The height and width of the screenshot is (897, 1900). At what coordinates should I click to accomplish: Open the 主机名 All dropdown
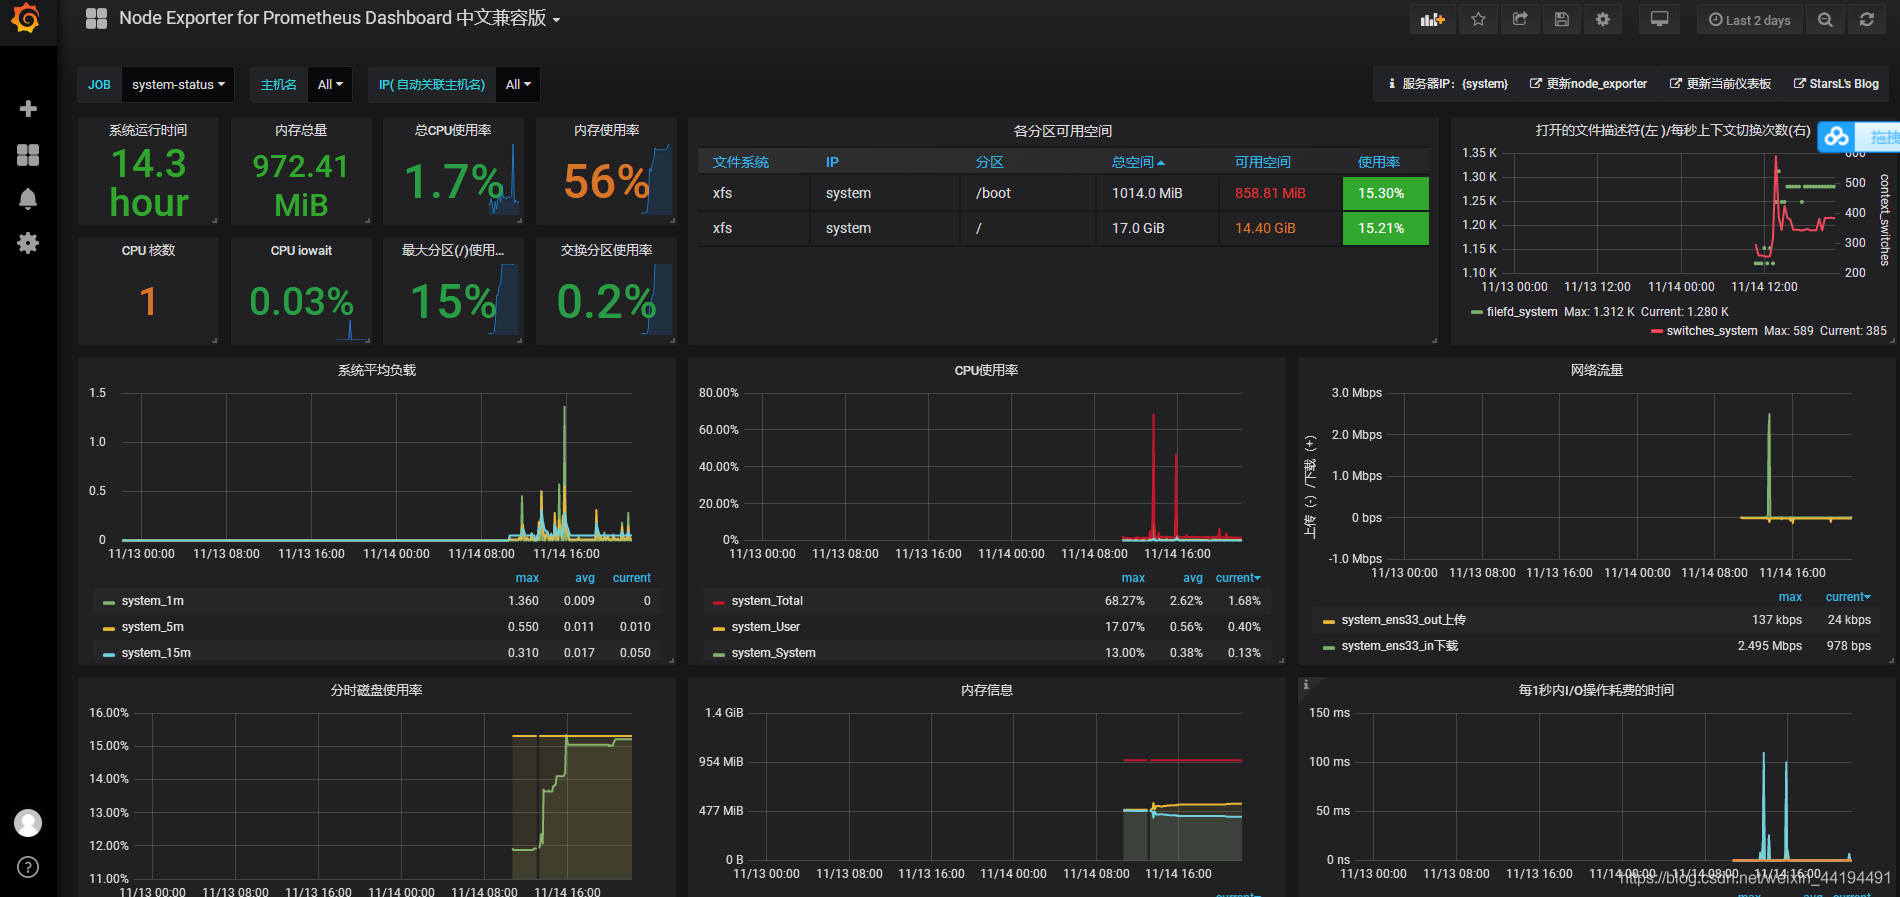pyautogui.click(x=330, y=85)
